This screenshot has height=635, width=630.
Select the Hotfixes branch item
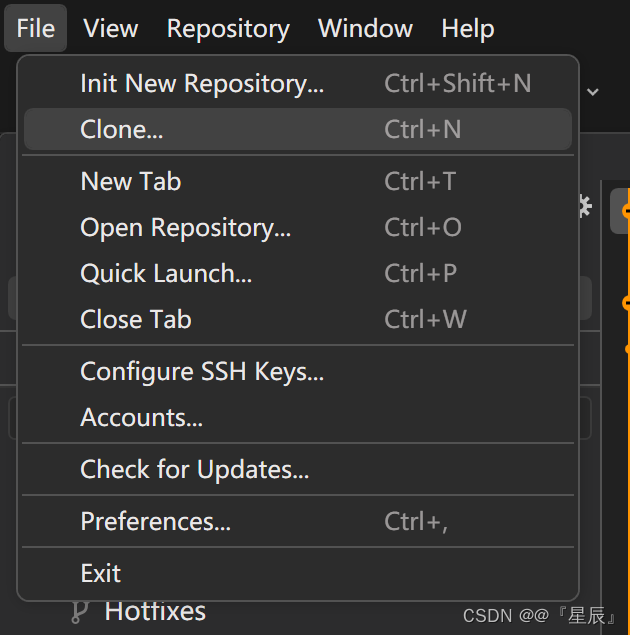[155, 612]
